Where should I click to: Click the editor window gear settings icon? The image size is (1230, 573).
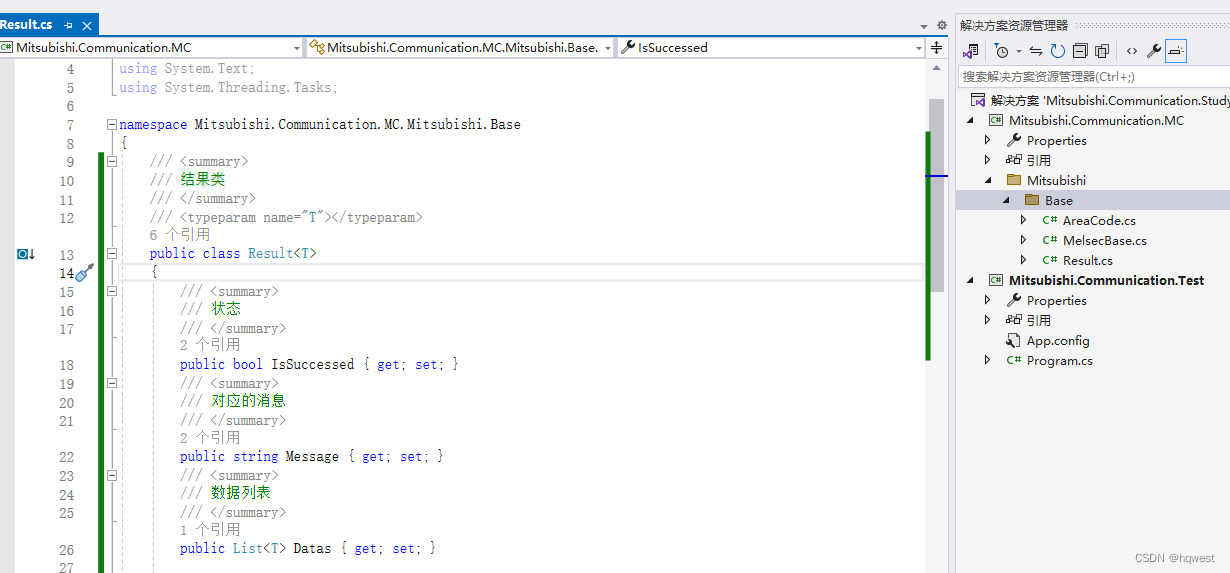(x=941, y=25)
